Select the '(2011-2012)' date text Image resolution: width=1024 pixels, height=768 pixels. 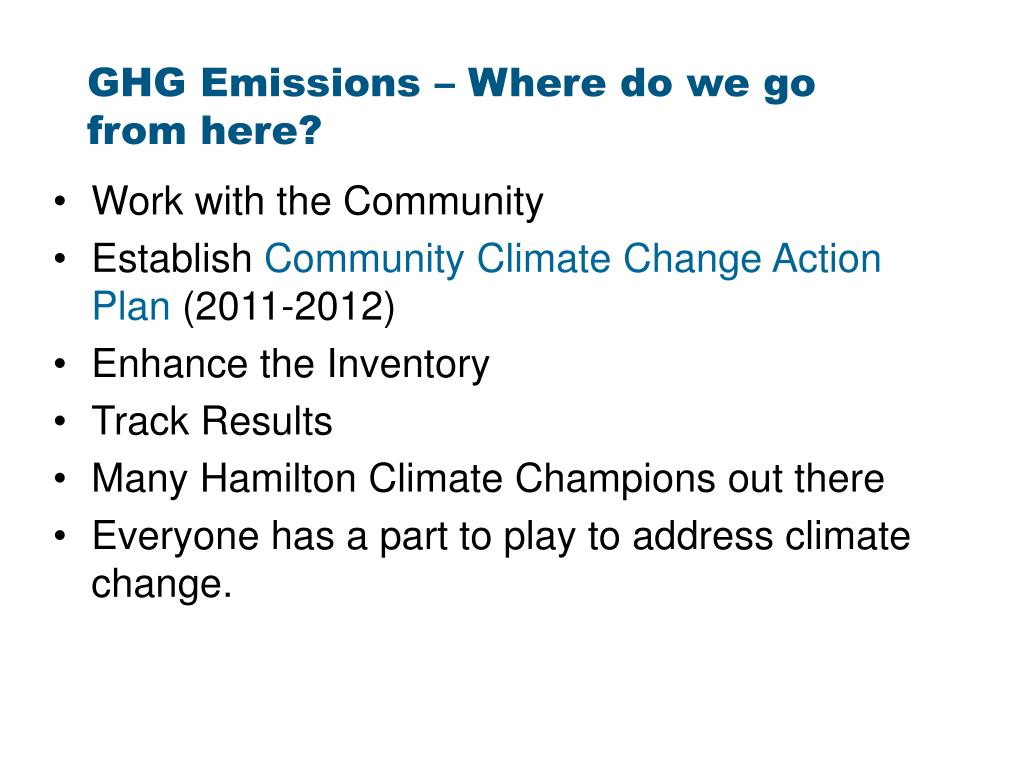pyautogui.click(x=289, y=307)
